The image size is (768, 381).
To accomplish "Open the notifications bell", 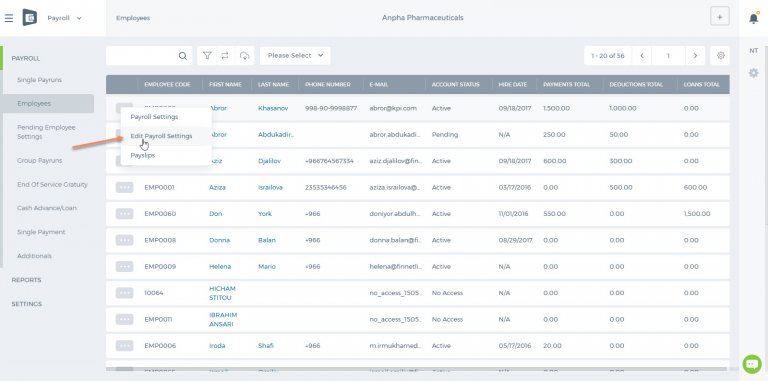I will (754, 18).
